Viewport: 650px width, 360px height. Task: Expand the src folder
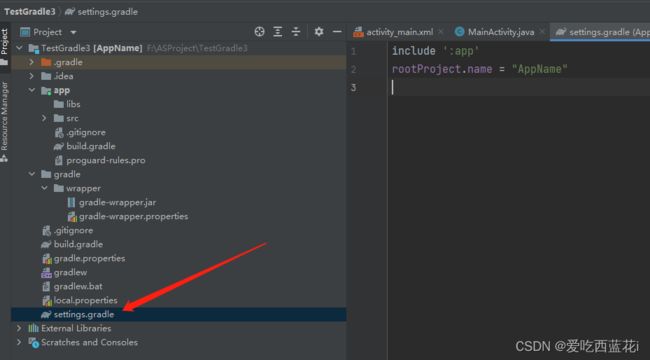coord(44,118)
